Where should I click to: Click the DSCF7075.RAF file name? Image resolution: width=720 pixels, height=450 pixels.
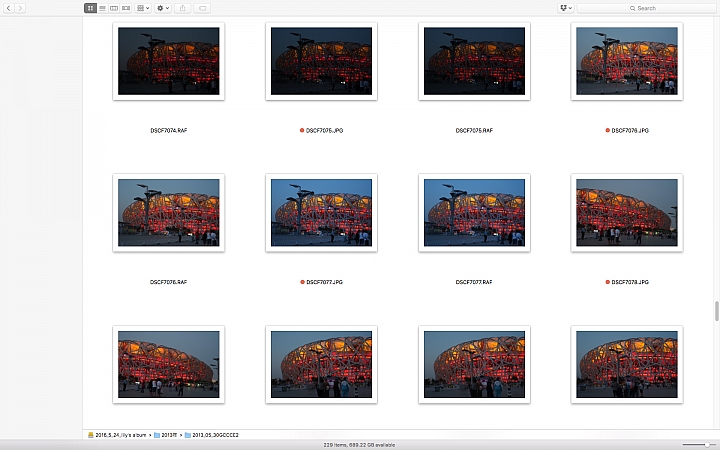(474, 130)
